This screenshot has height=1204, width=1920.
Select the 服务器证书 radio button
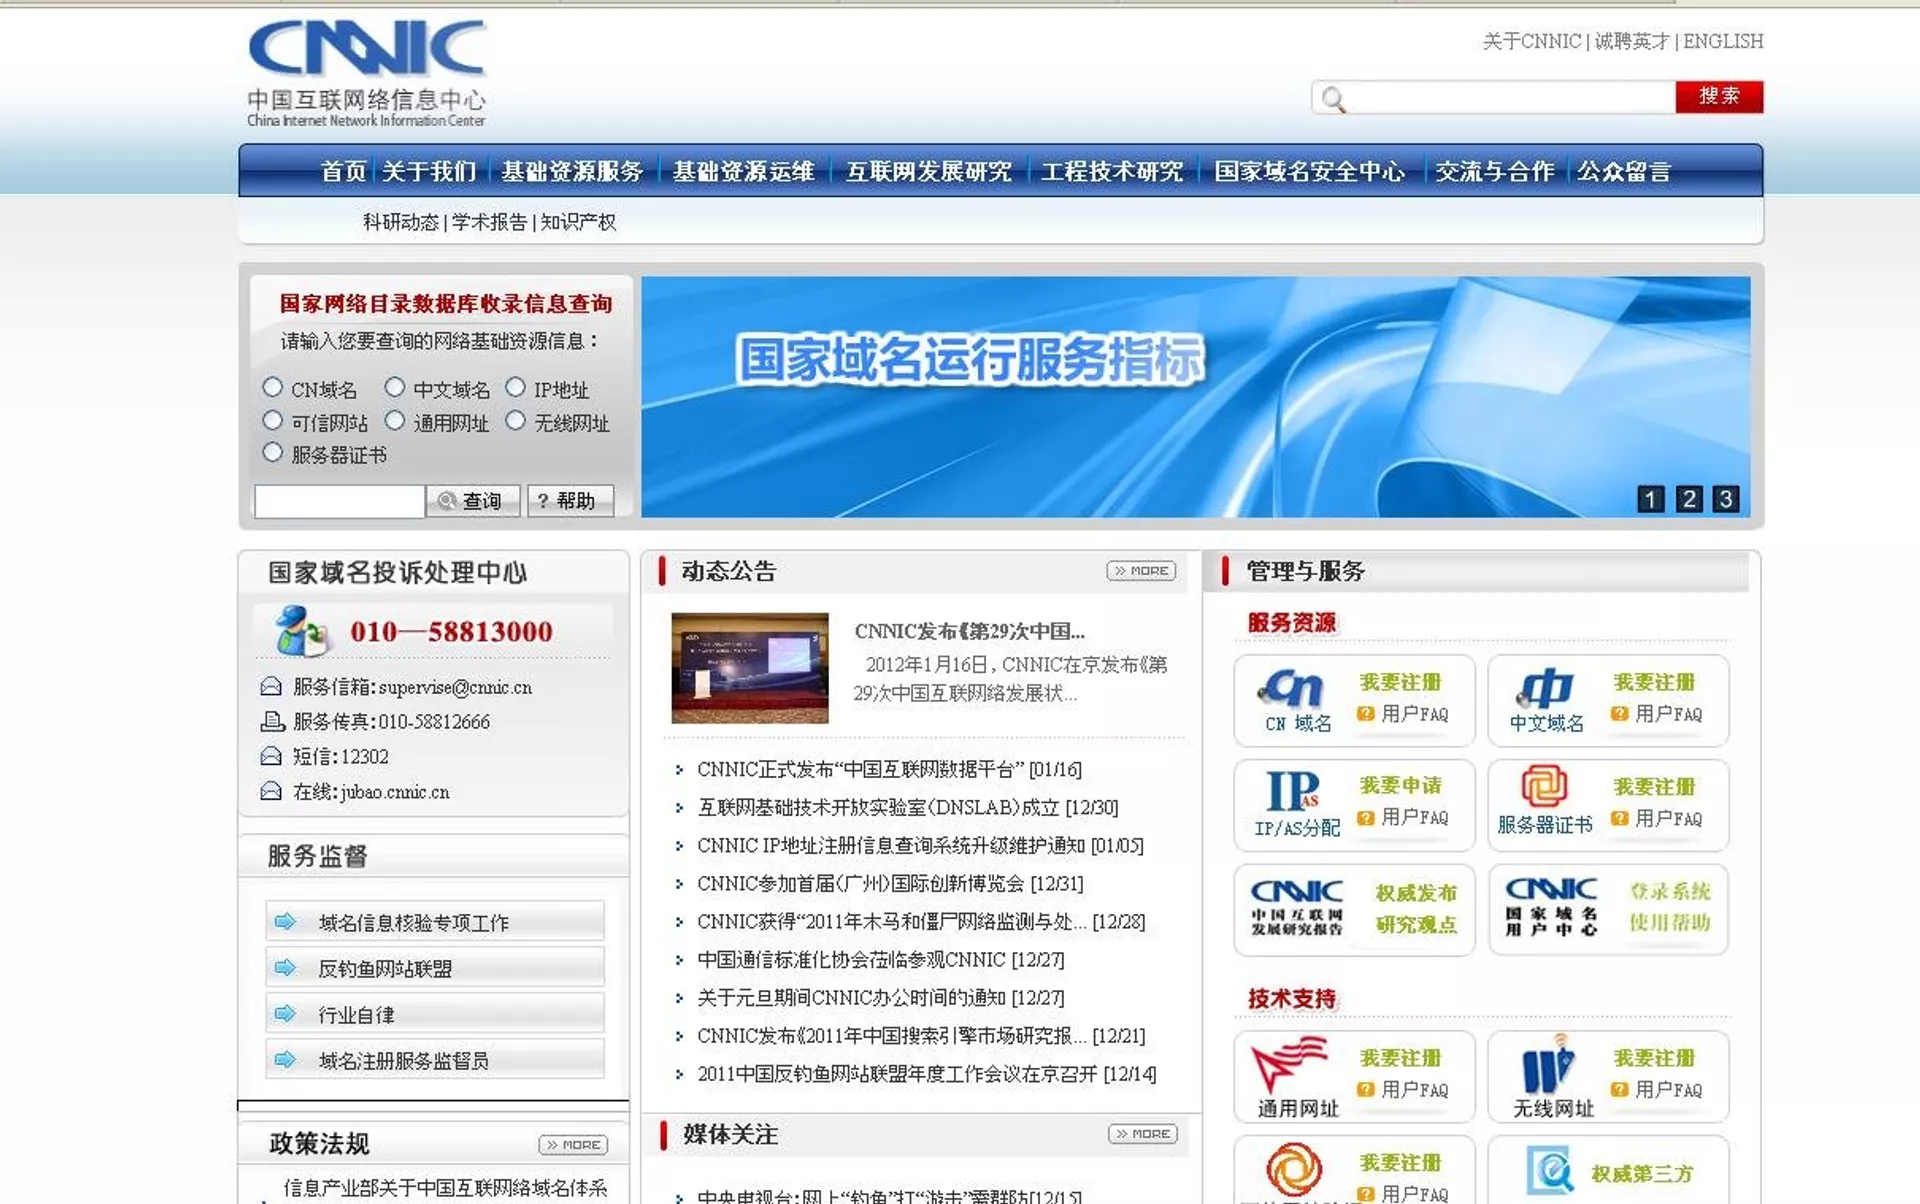[272, 452]
